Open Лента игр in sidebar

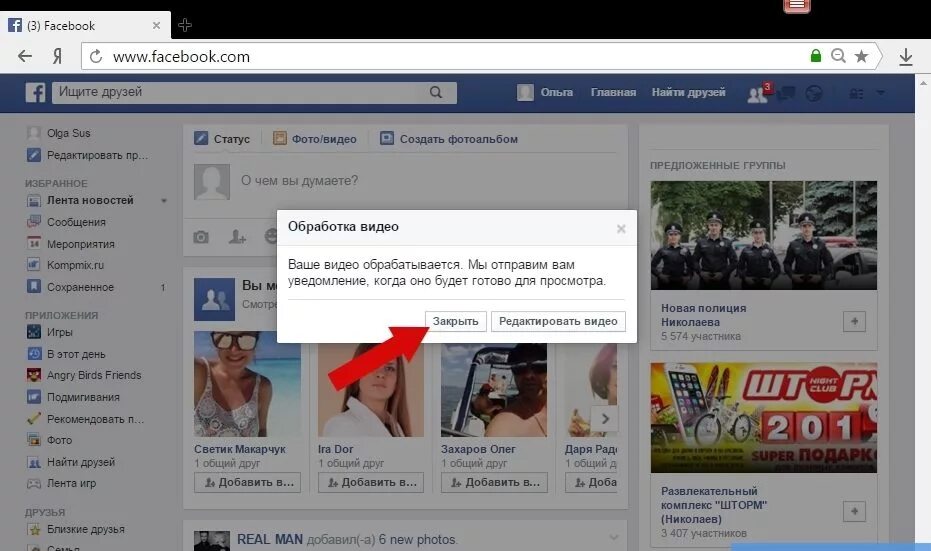(x=71, y=484)
